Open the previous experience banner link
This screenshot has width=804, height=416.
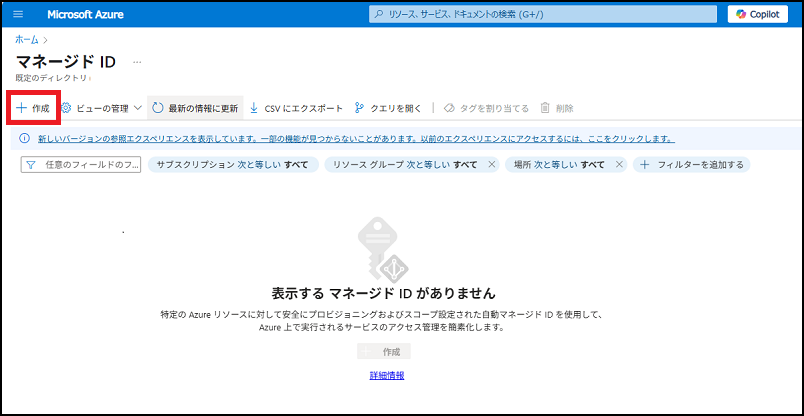(x=356, y=139)
